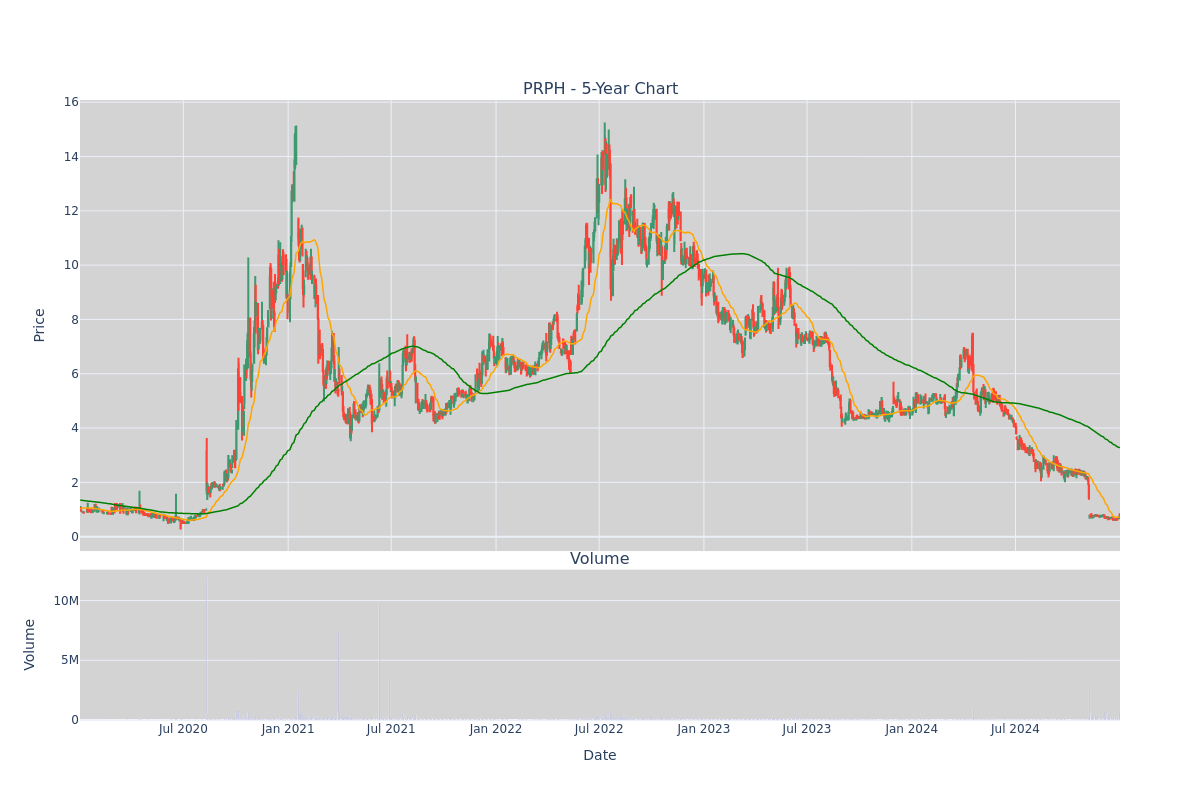Click the '10M' volume axis label
1200x800 pixels.
coord(66,601)
